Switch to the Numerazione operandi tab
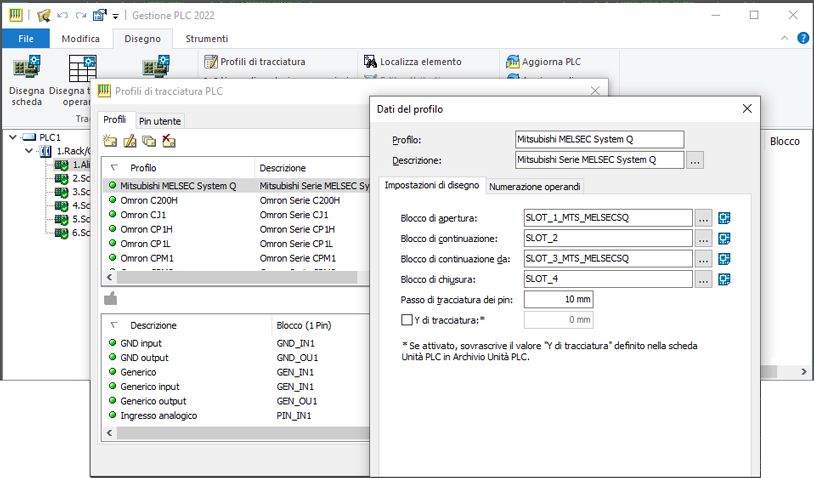This screenshot has height=478, width=814. (534, 186)
